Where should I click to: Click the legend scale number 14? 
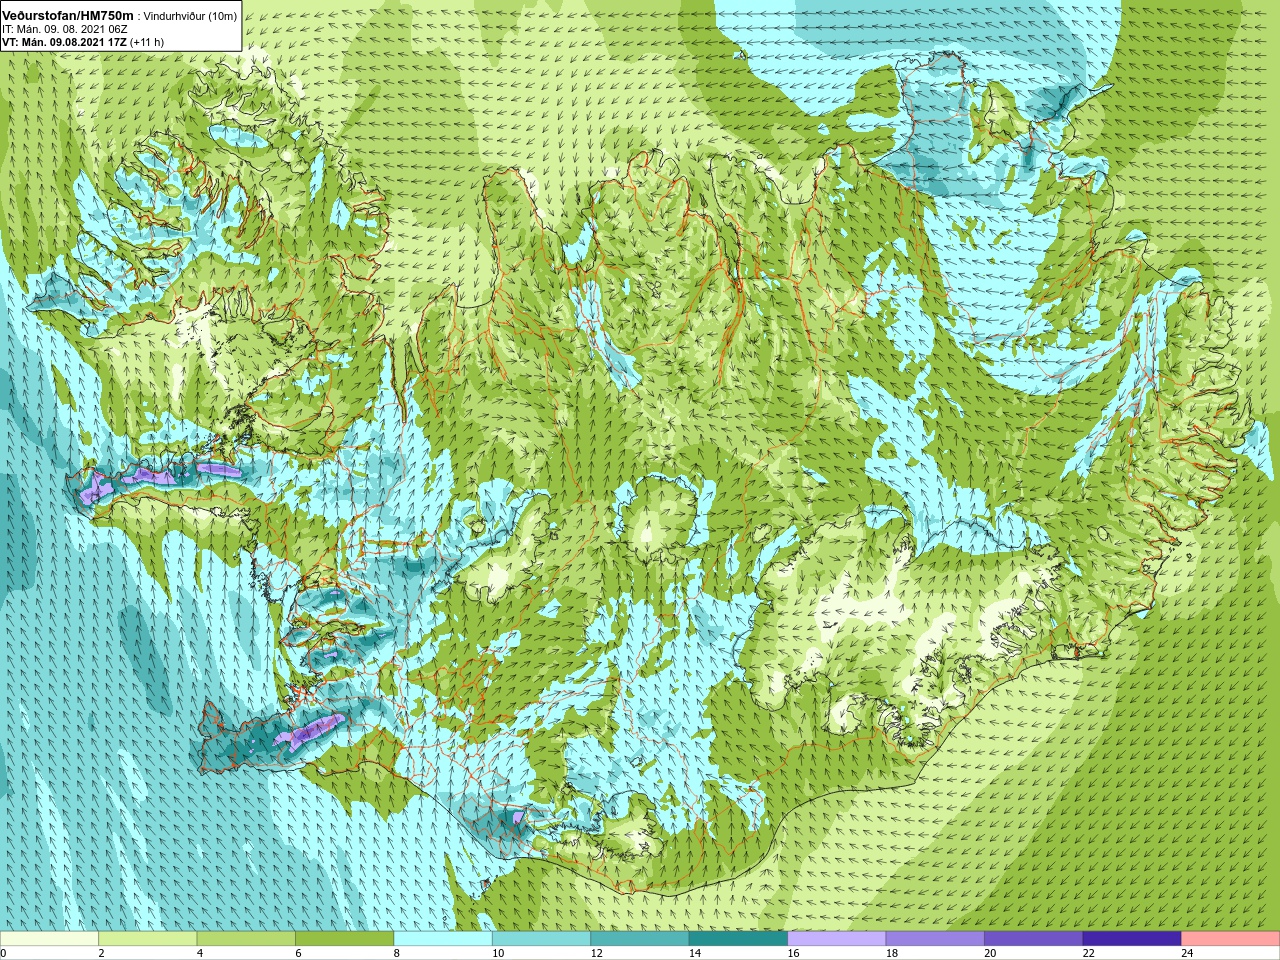694,953
